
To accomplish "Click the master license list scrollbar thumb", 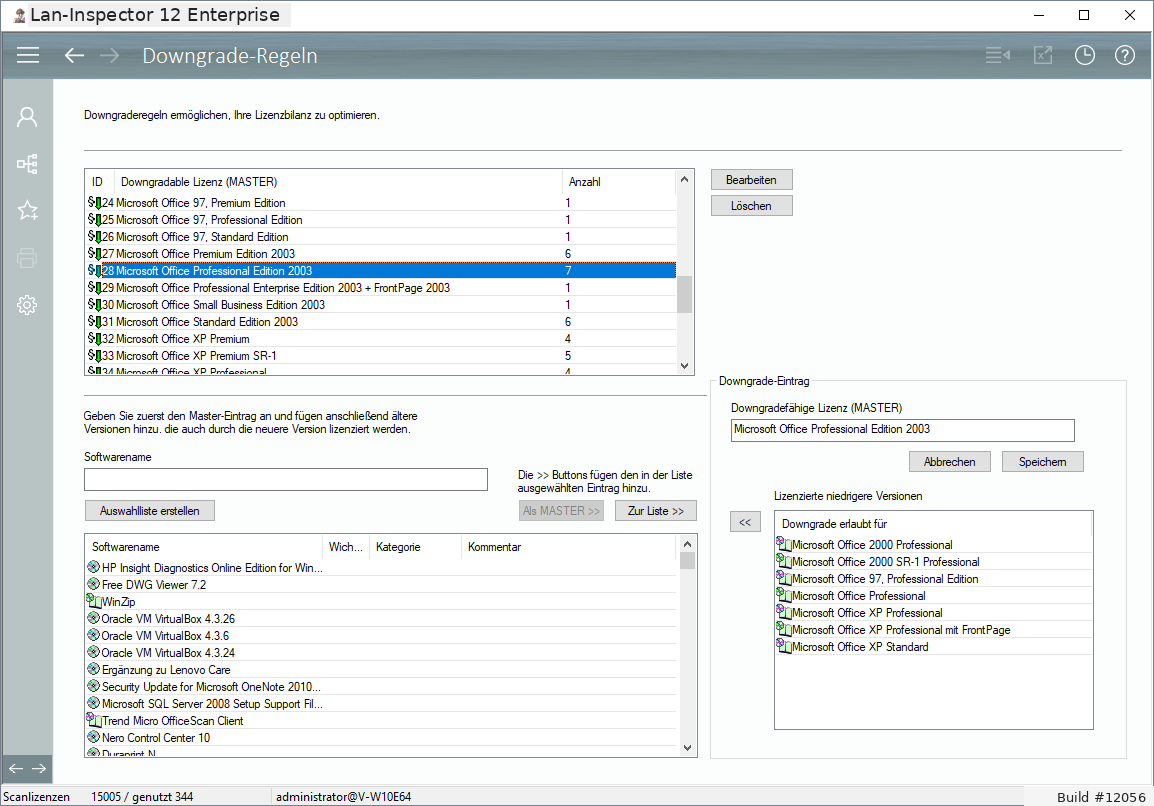I will tap(684, 294).
